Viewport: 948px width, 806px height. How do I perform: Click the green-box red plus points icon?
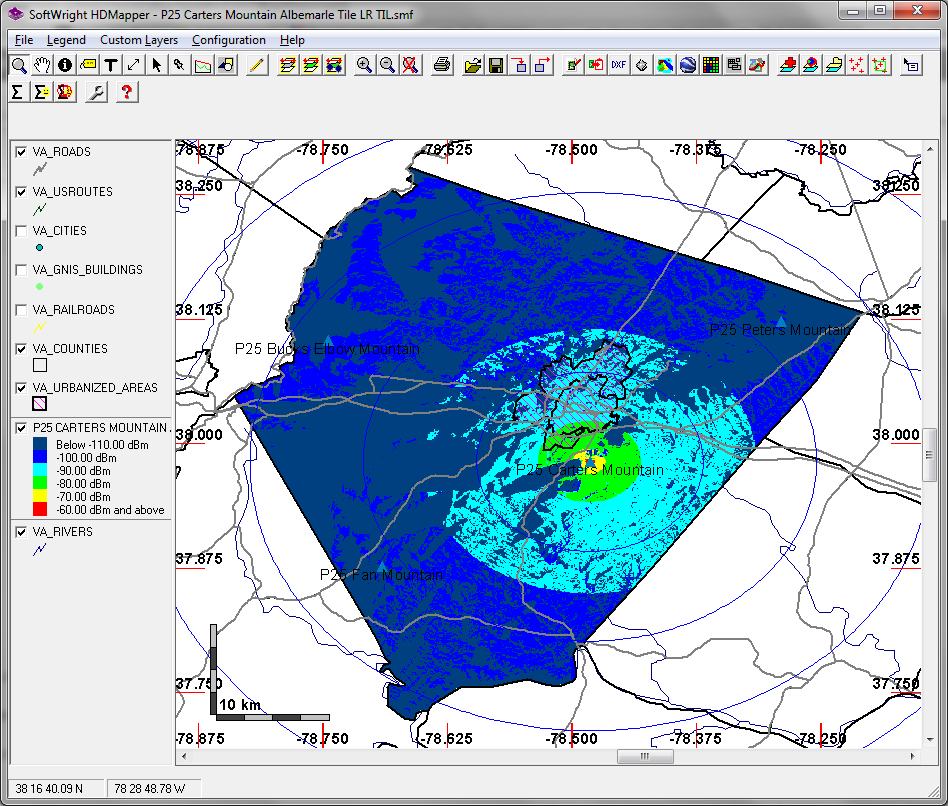pos(880,65)
